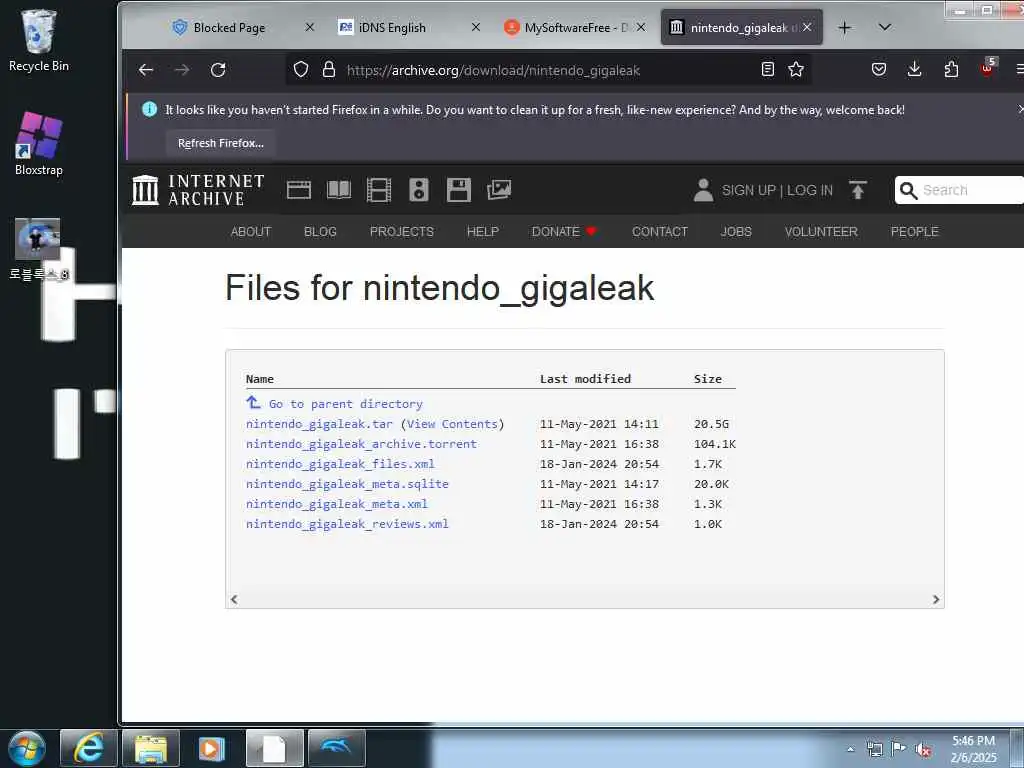Image resolution: width=1024 pixels, height=768 pixels.
Task: Click the LOG IN link
Action: pos(810,190)
